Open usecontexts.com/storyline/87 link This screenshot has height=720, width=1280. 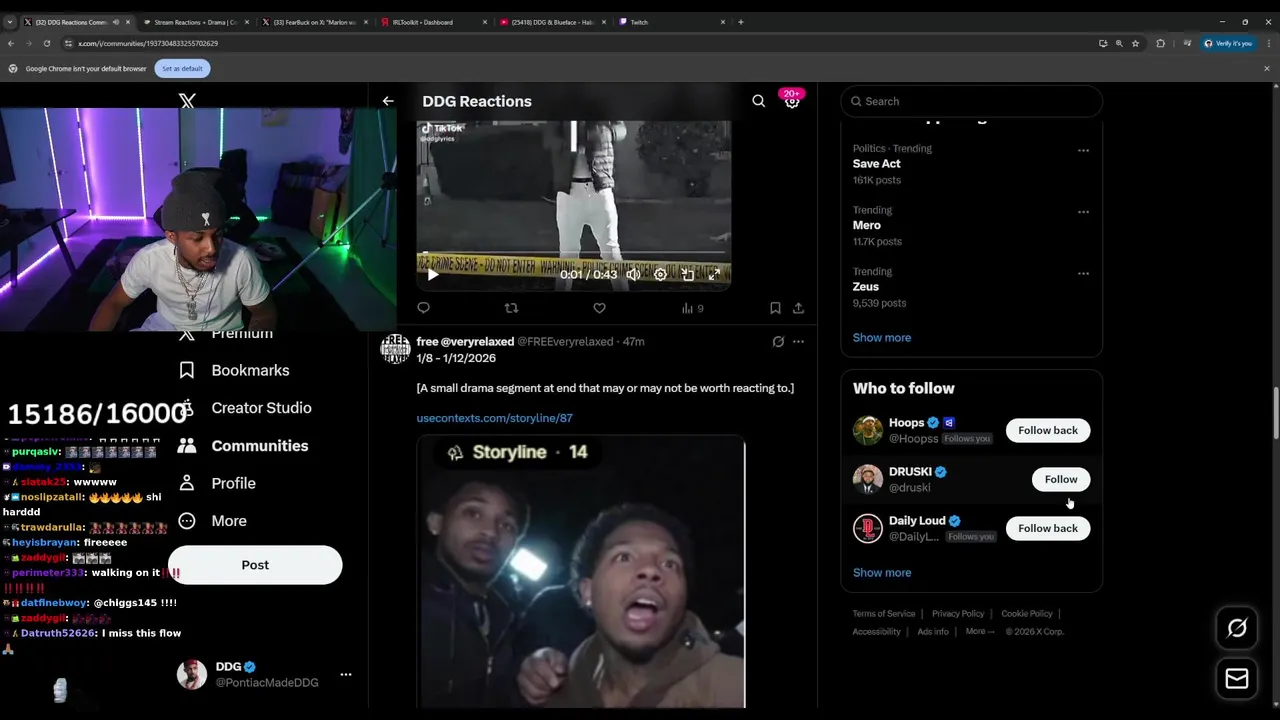click(x=494, y=418)
